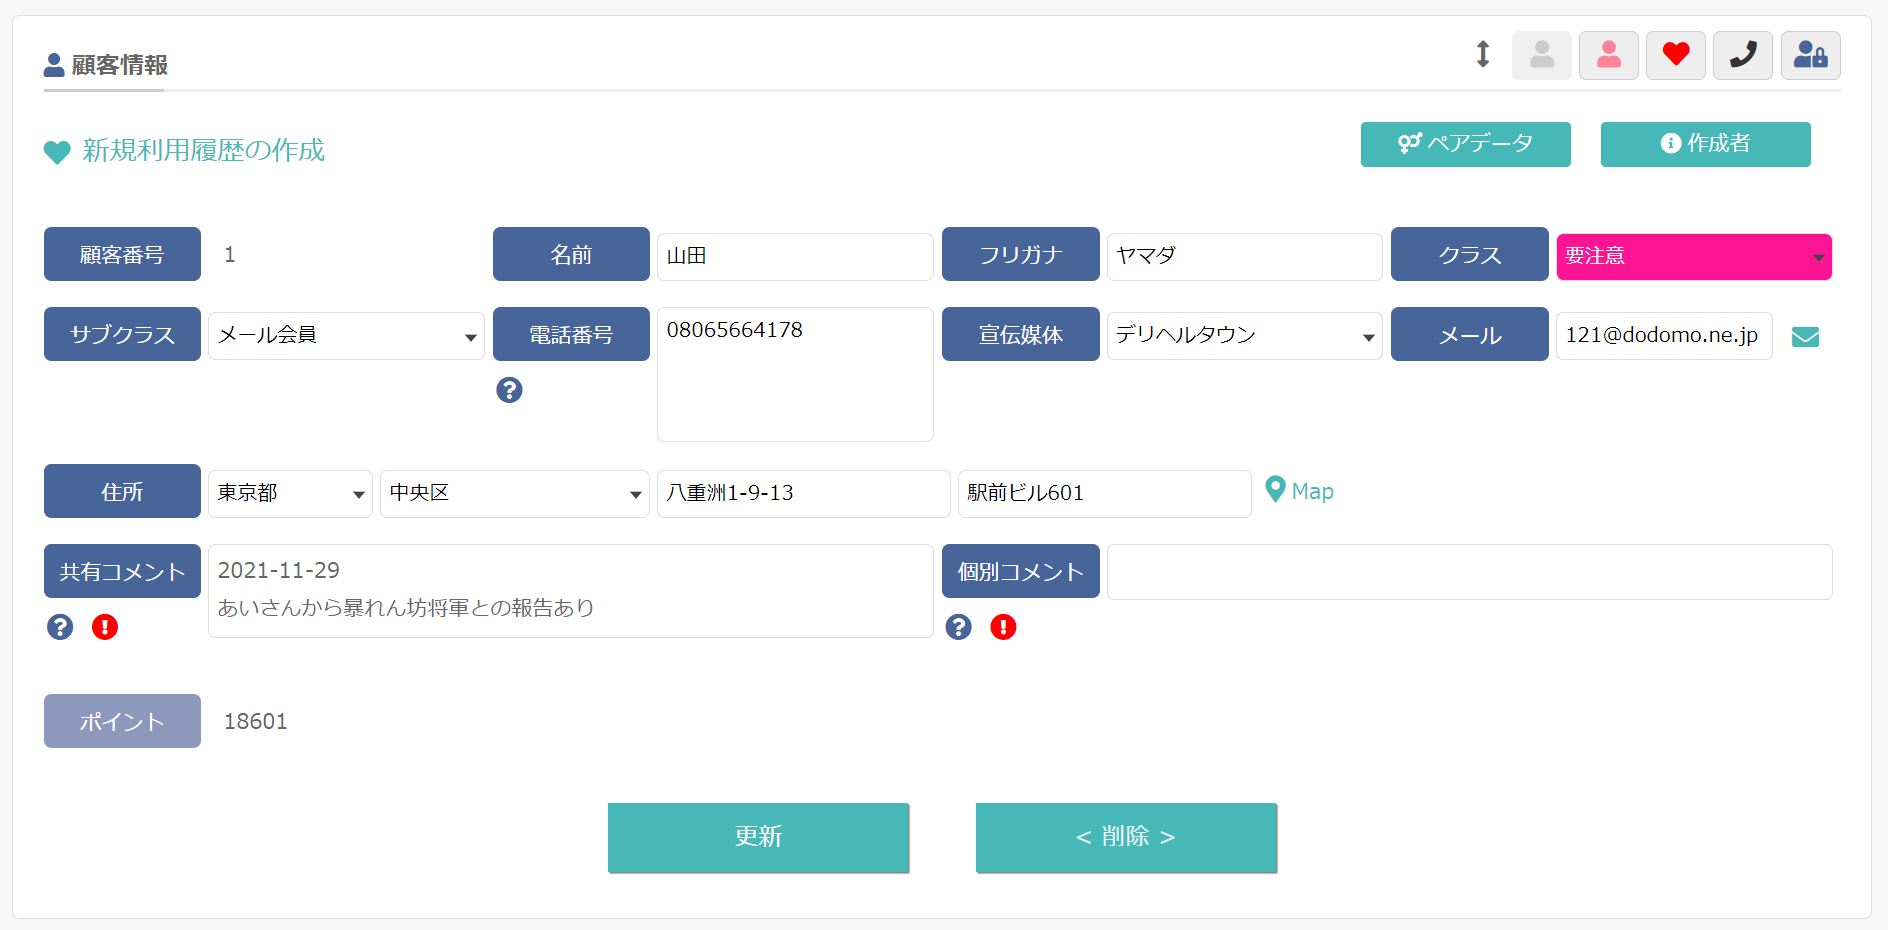Click the pink person icon button
1888x930 pixels.
tap(1609, 55)
